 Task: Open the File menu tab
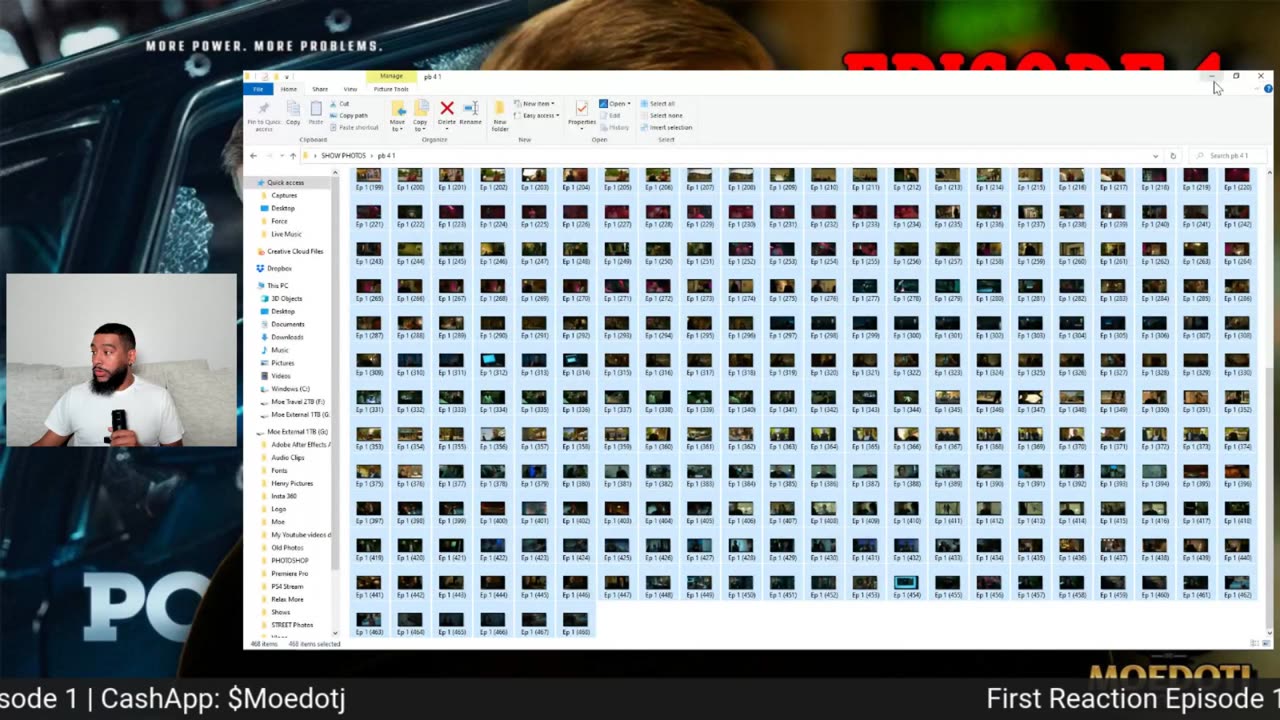click(258, 89)
